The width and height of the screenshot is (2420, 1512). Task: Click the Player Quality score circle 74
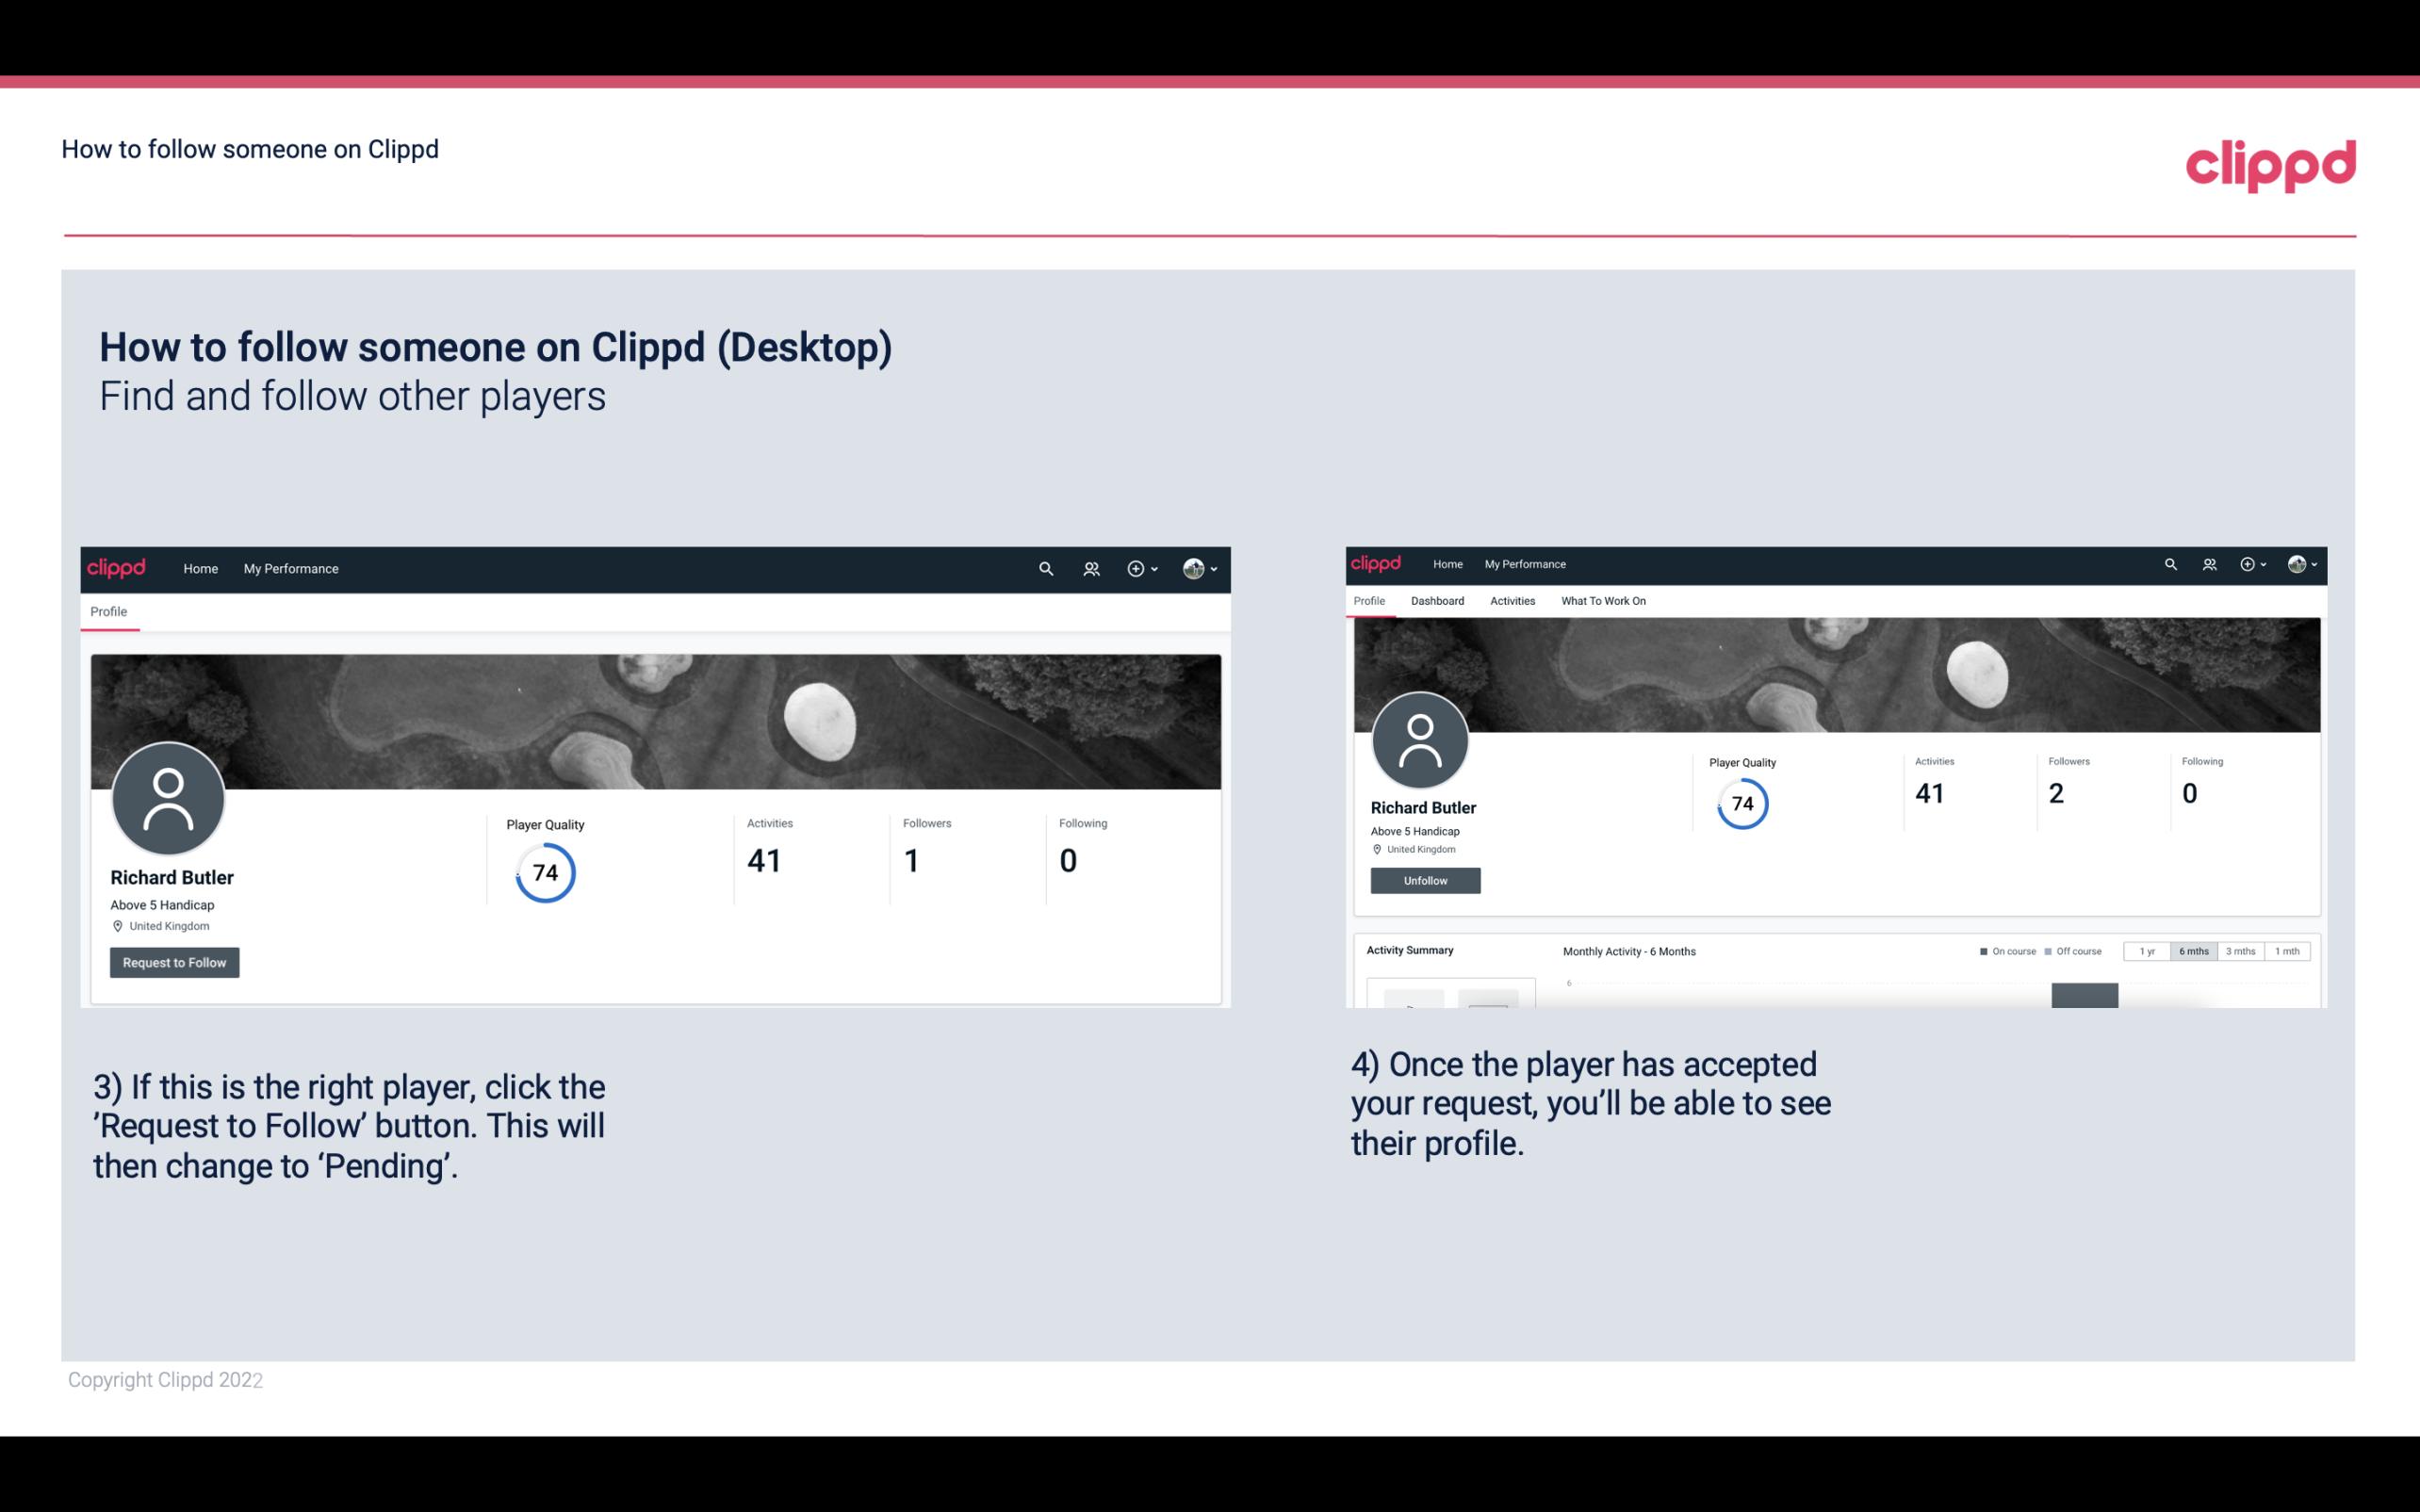coord(544,872)
